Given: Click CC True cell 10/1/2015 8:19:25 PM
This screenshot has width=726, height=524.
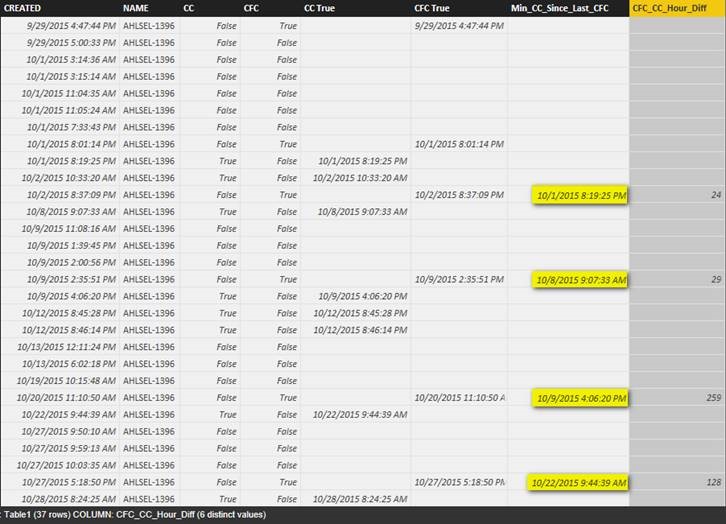Looking at the screenshot, I should pos(363,161).
